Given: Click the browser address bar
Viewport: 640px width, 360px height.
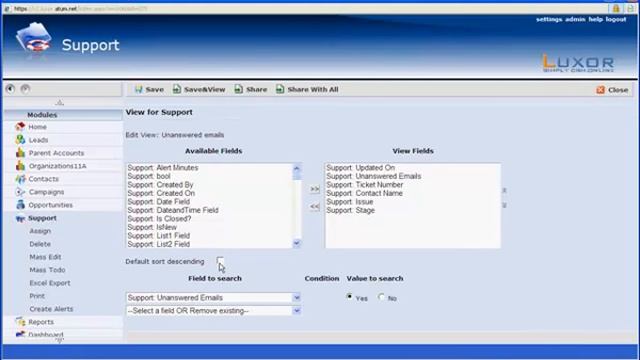Looking at the screenshot, I should pyautogui.click(x=306, y=9).
